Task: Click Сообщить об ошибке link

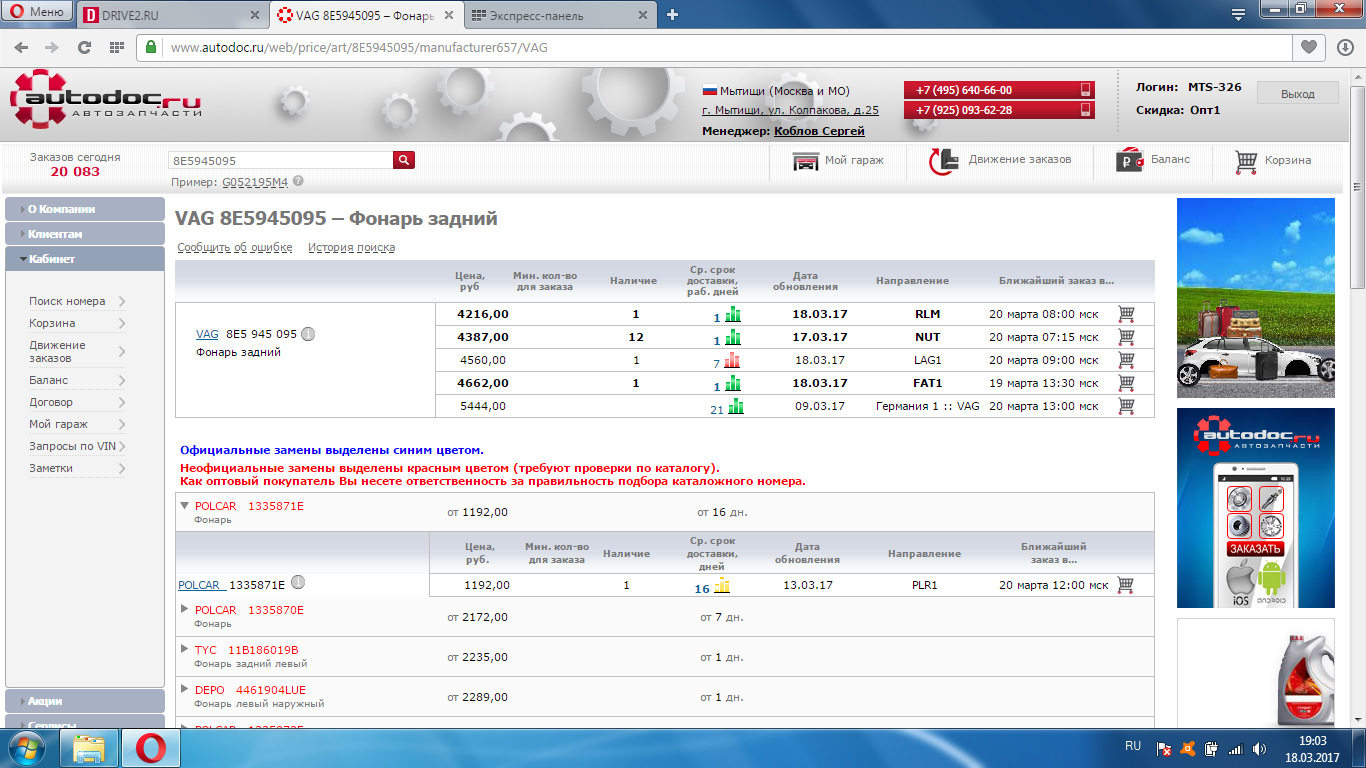Action: [234, 247]
